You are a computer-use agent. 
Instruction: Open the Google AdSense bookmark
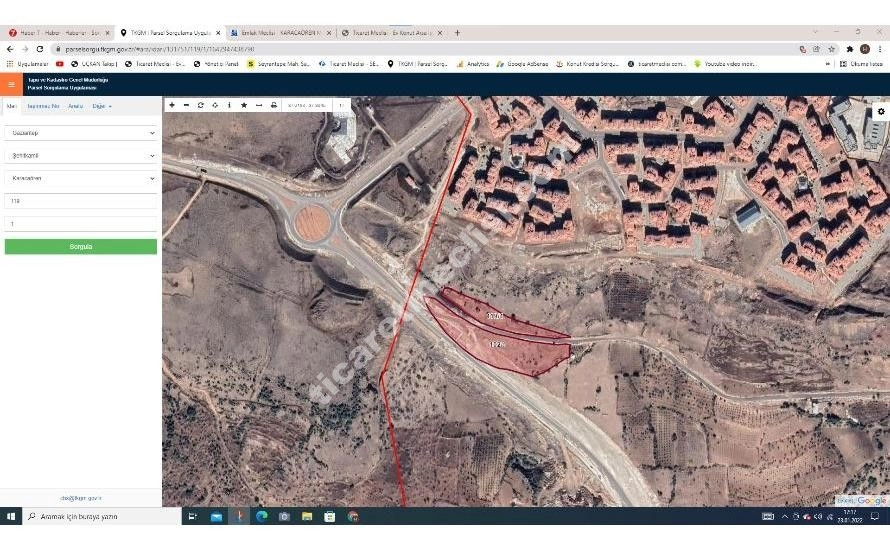point(522,64)
